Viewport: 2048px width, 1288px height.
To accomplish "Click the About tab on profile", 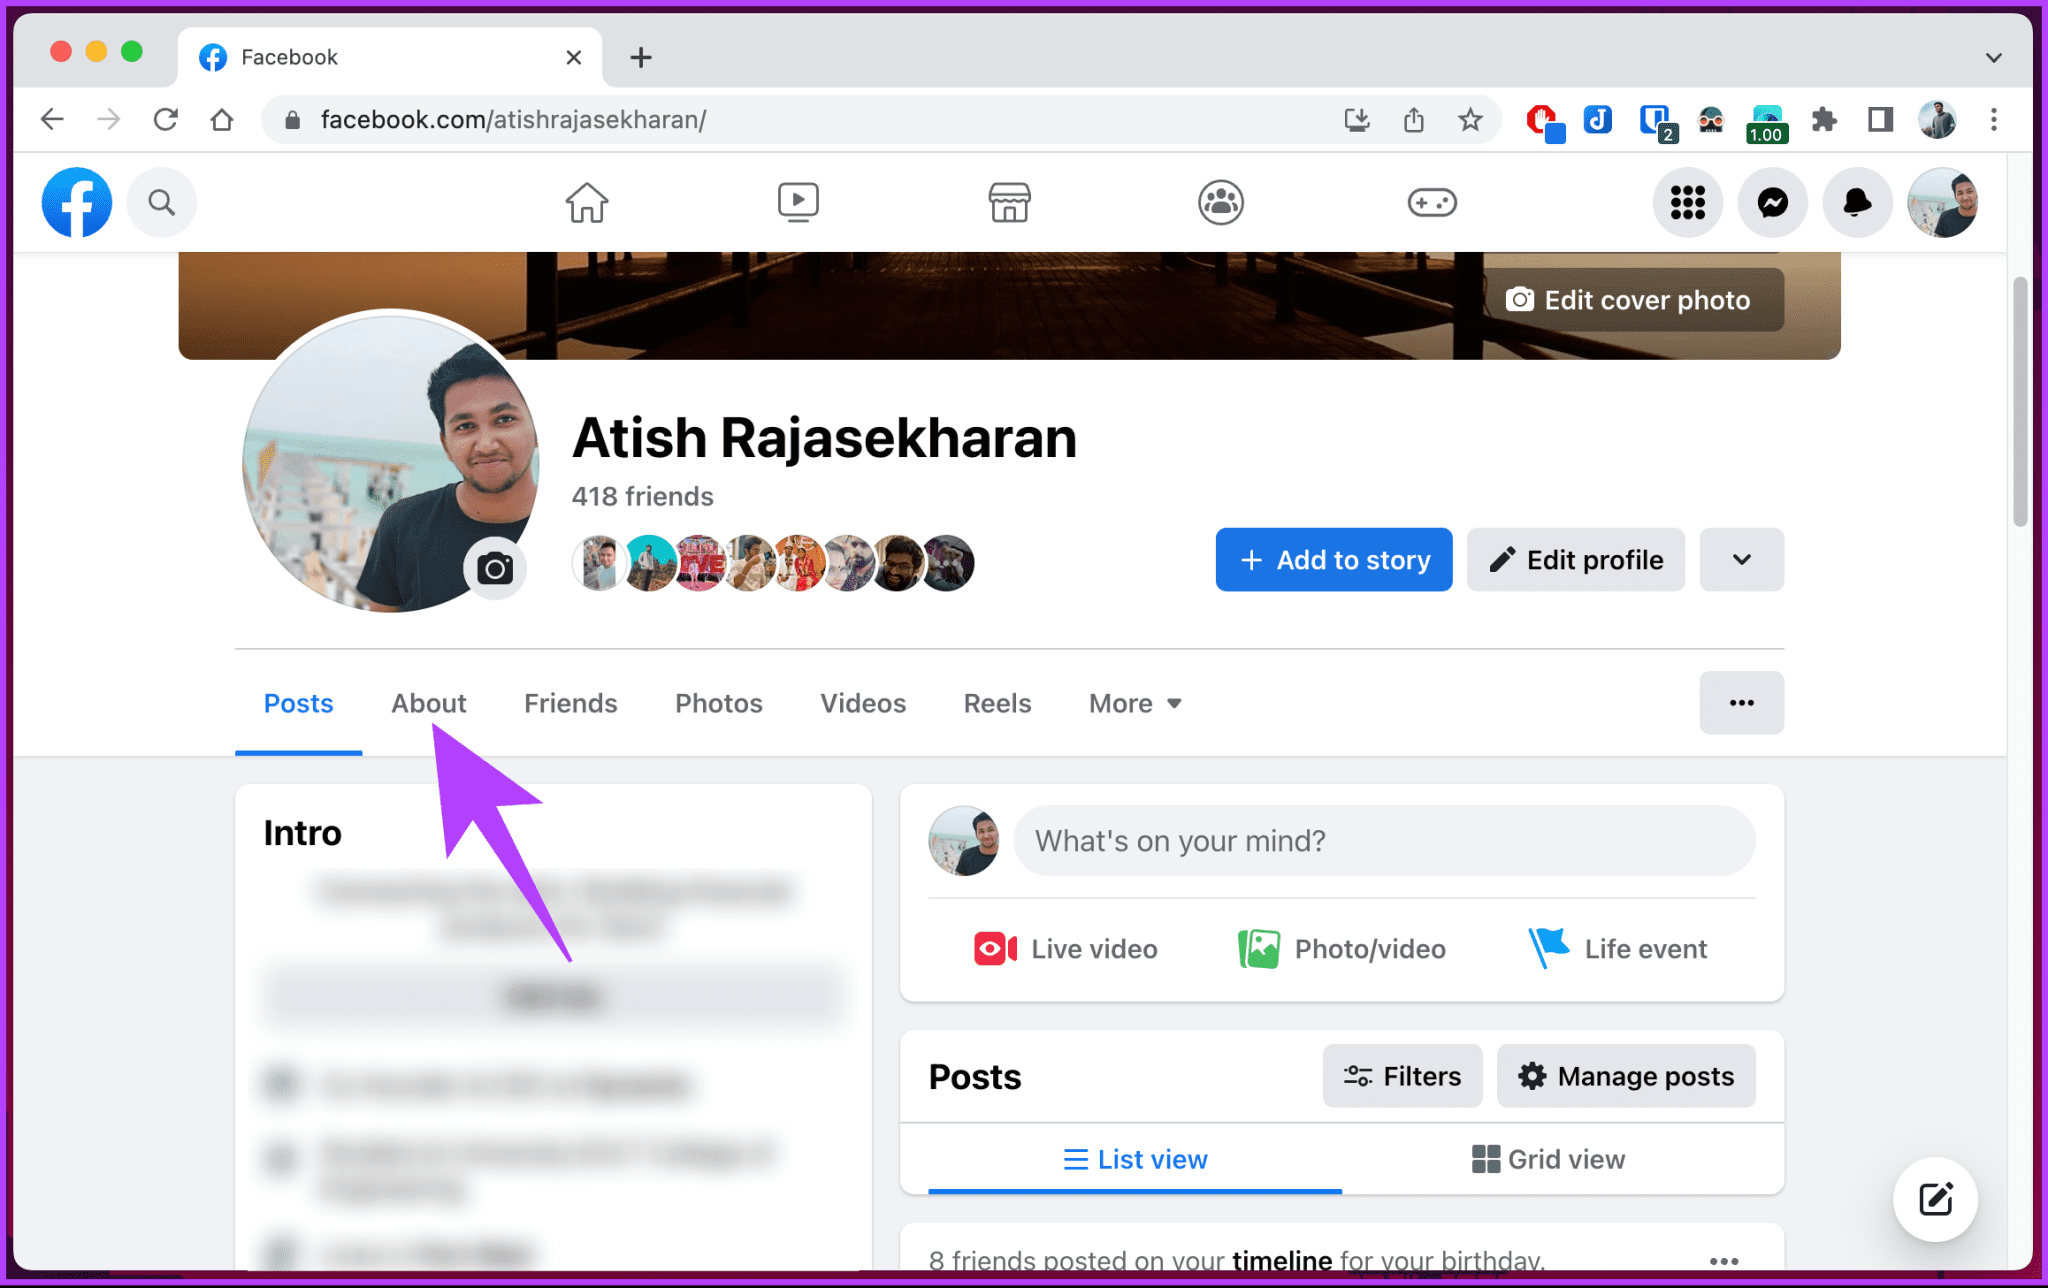I will [427, 703].
